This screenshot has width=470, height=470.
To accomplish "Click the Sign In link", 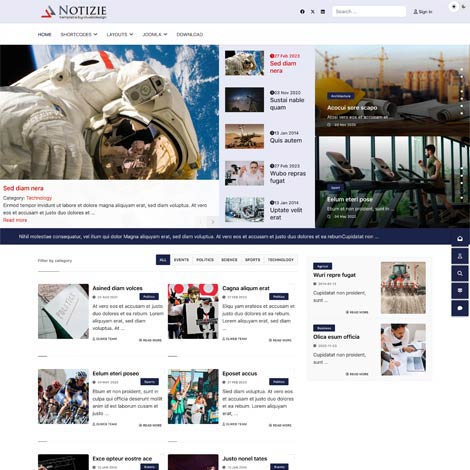I will pyautogui.click(x=423, y=12).
